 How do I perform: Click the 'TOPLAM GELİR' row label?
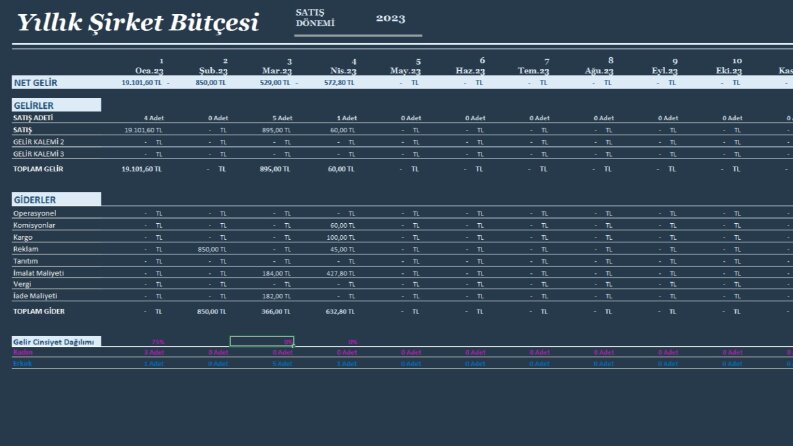click(x=38, y=169)
